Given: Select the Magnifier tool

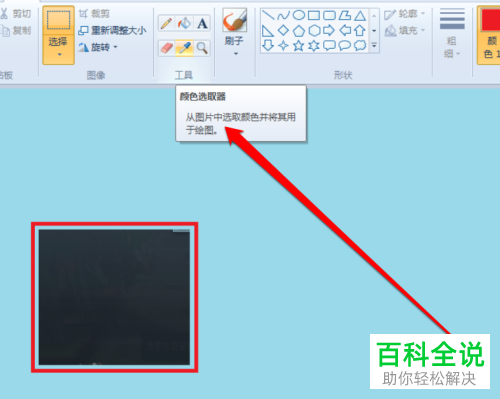Looking at the screenshot, I should click(x=202, y=48).
